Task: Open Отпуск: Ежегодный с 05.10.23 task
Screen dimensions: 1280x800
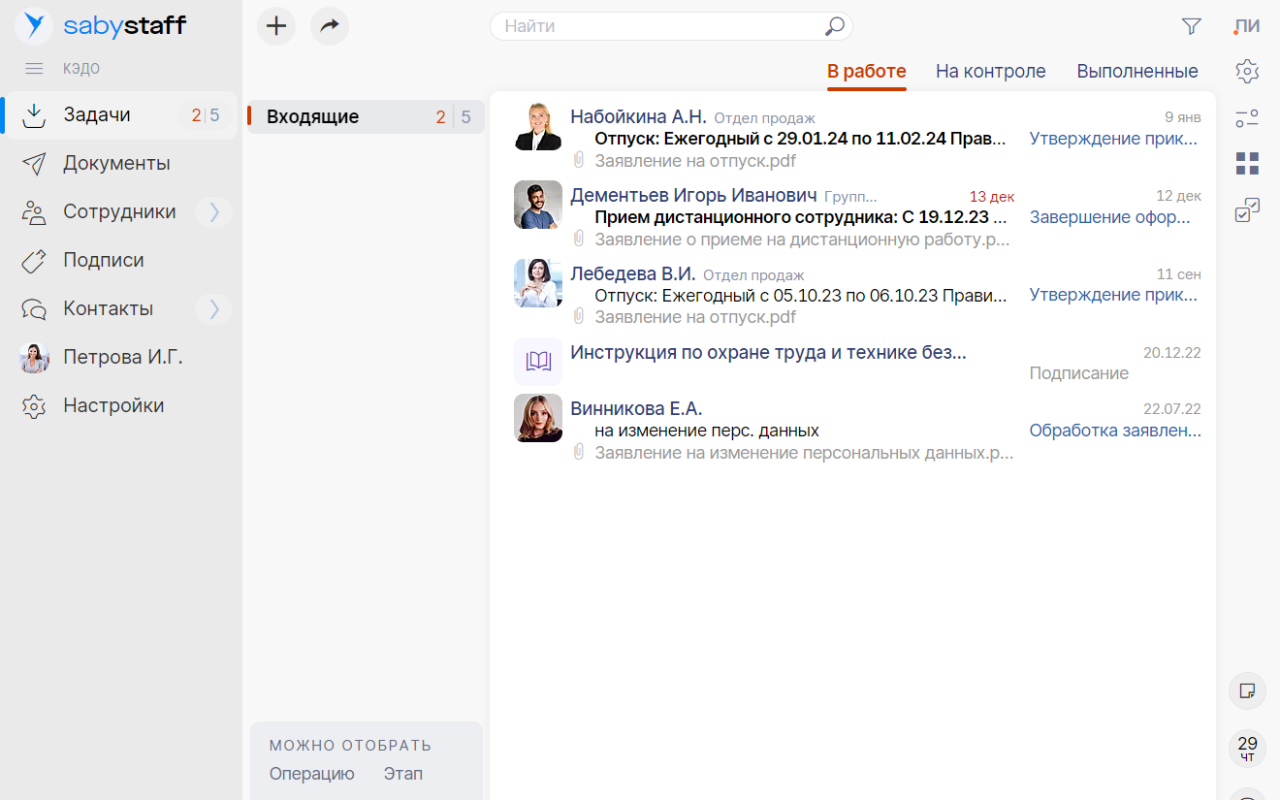Action: coord(801,295)
